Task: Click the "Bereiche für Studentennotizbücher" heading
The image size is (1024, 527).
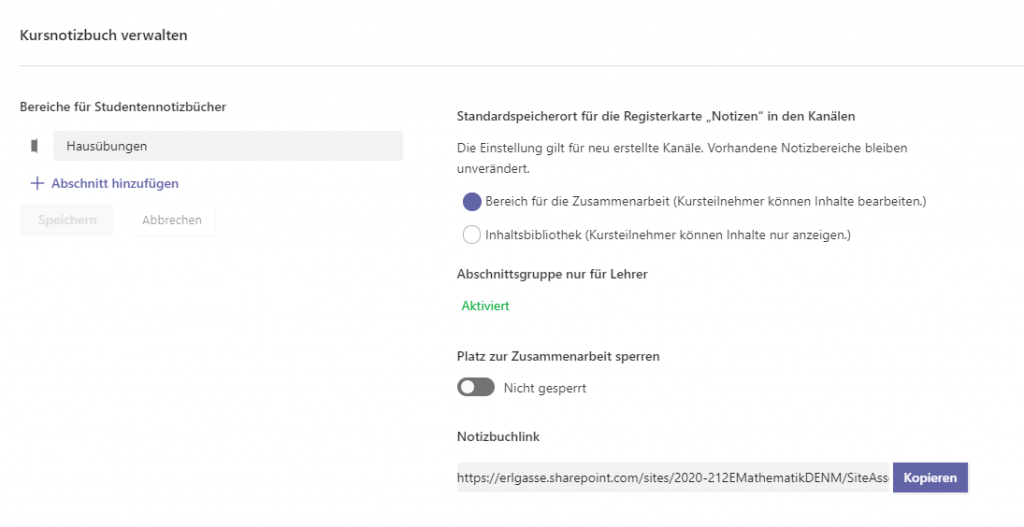Action: [122, 106]
